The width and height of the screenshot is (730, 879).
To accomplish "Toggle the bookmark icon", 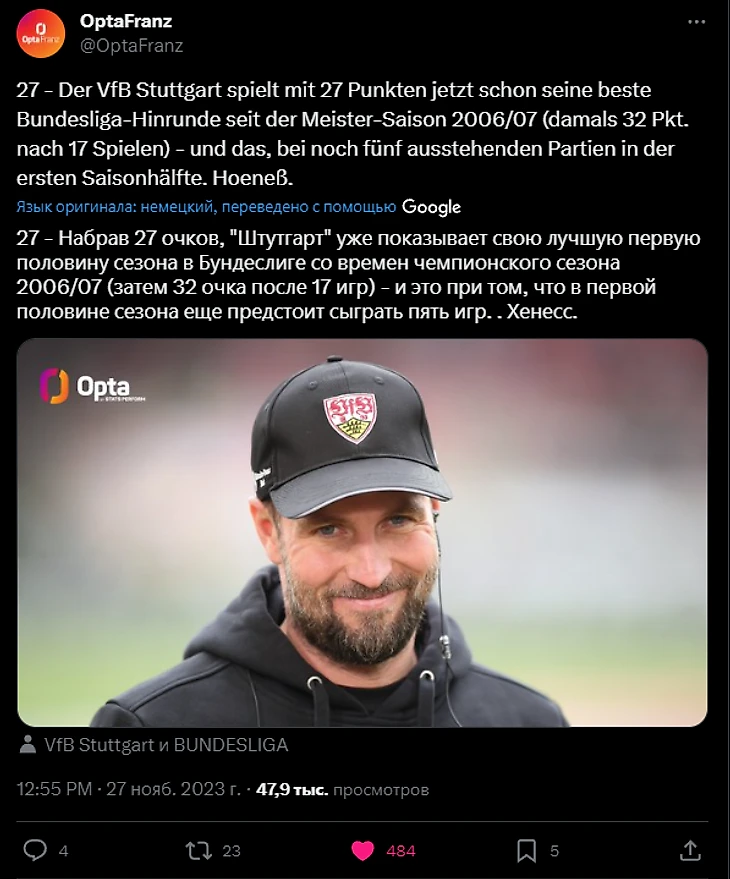I will pos(526,851).
